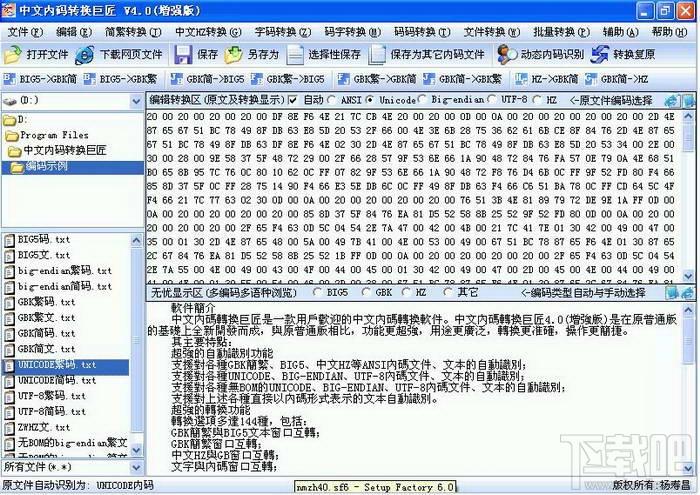The width and height of the screenshot is (700, 495).
Task: Open the 帮助(H) menu
Action: click(x=669, y=32)
